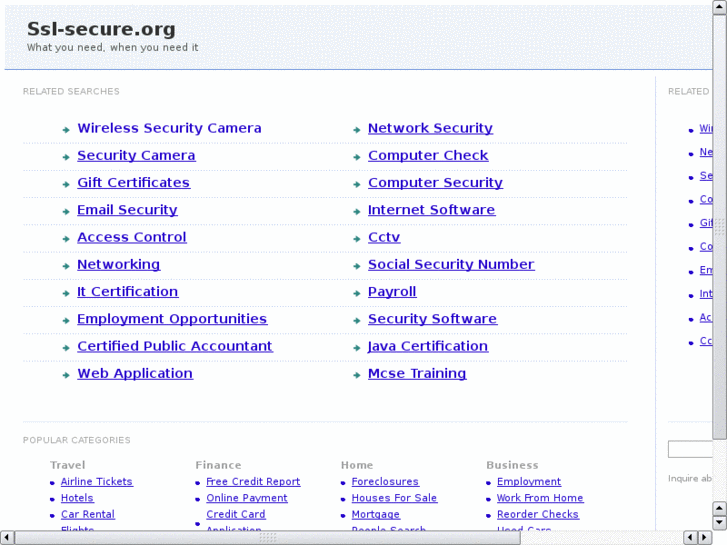Image resolution: width=727 pixels, height=545 pixels.
Task: Click the Computer Check link
Action: coord(428,155)
